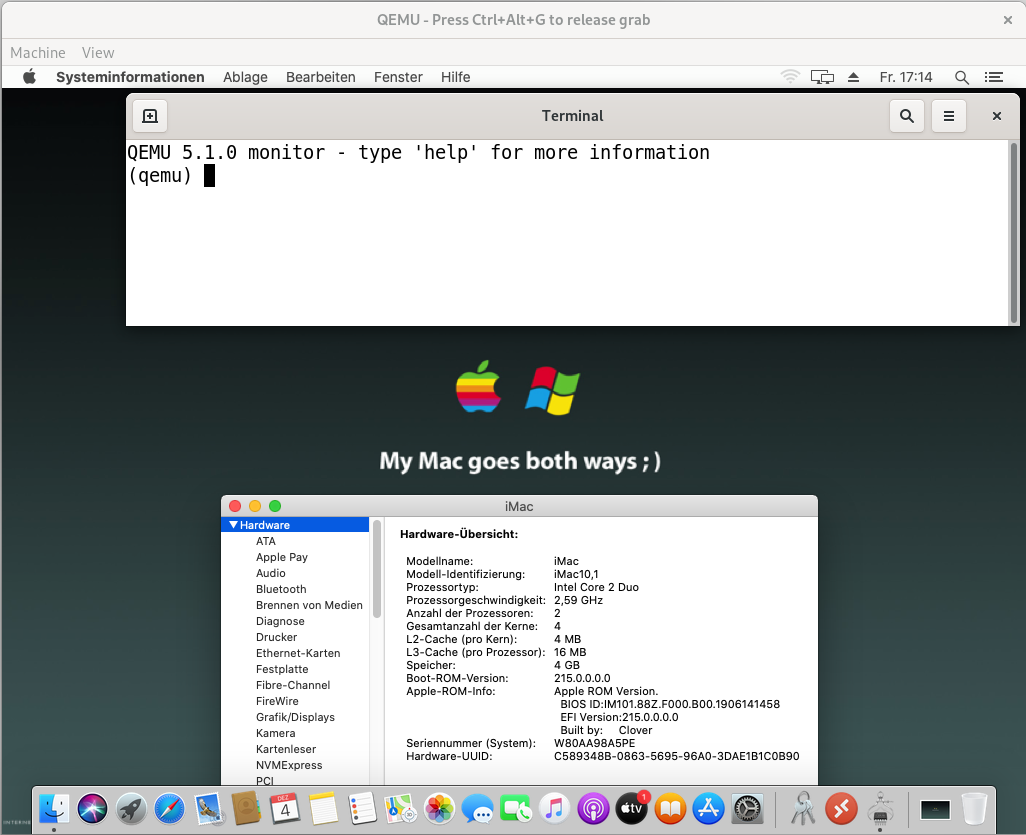This screenshot has width=1026, height=835.
Task: Click the new tab button in Terminal
Action: tap(150, 116)
